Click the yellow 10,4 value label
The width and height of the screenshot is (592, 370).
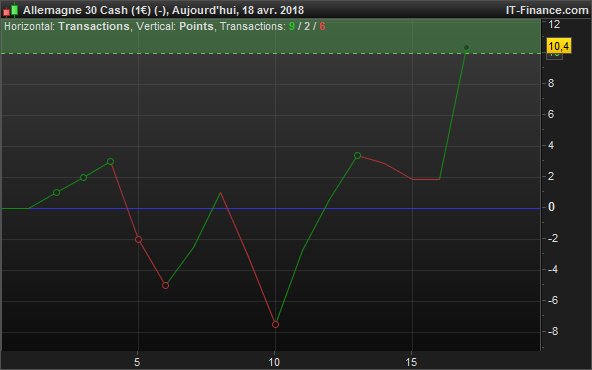coord(559,46)
